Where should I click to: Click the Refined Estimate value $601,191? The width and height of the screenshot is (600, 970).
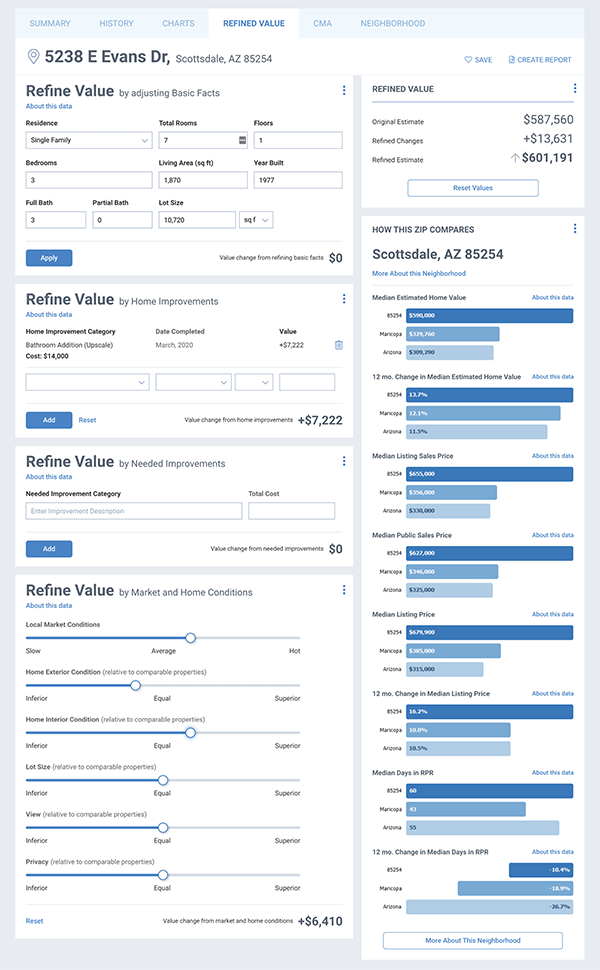pyautogui.click(x=547, y=158)
